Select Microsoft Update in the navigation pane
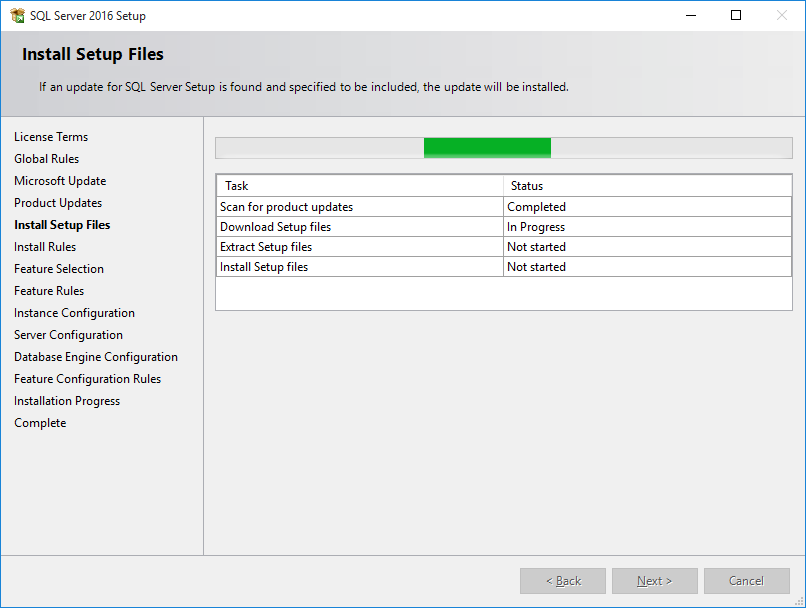 coord(59,180)
